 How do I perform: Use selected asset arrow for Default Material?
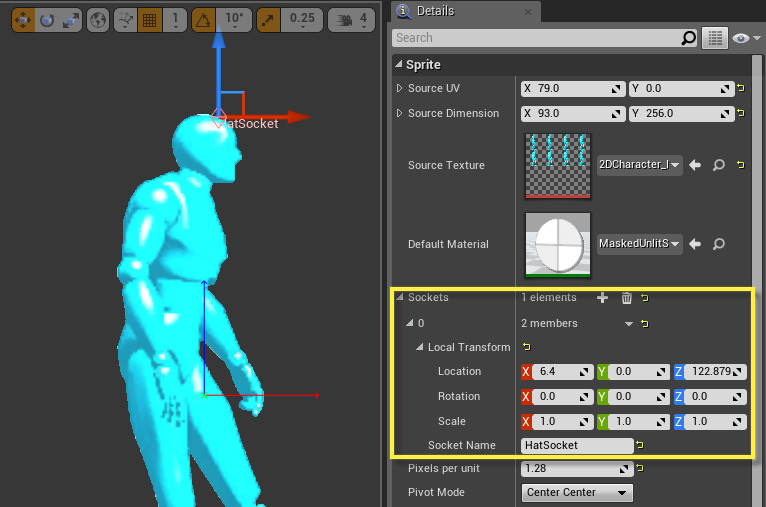tap(696, 244)
